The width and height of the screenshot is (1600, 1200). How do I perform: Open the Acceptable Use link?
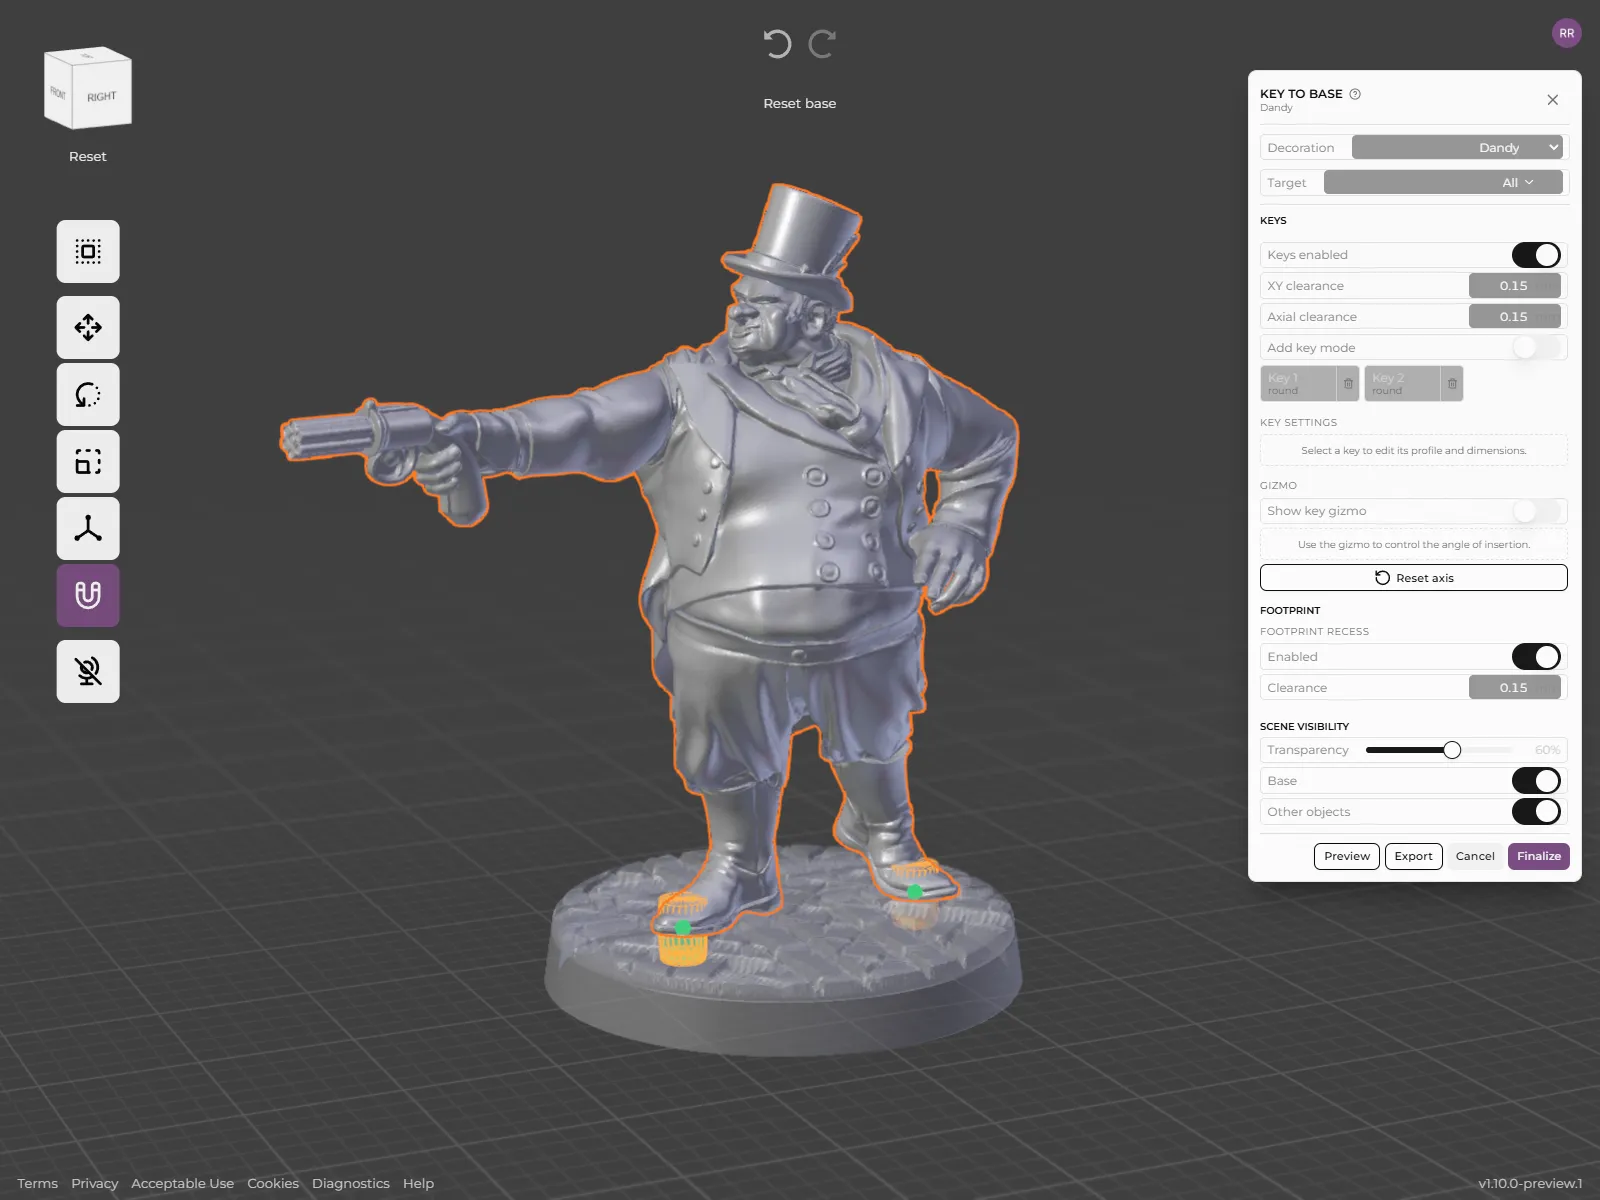click(x=183, y=1183)
